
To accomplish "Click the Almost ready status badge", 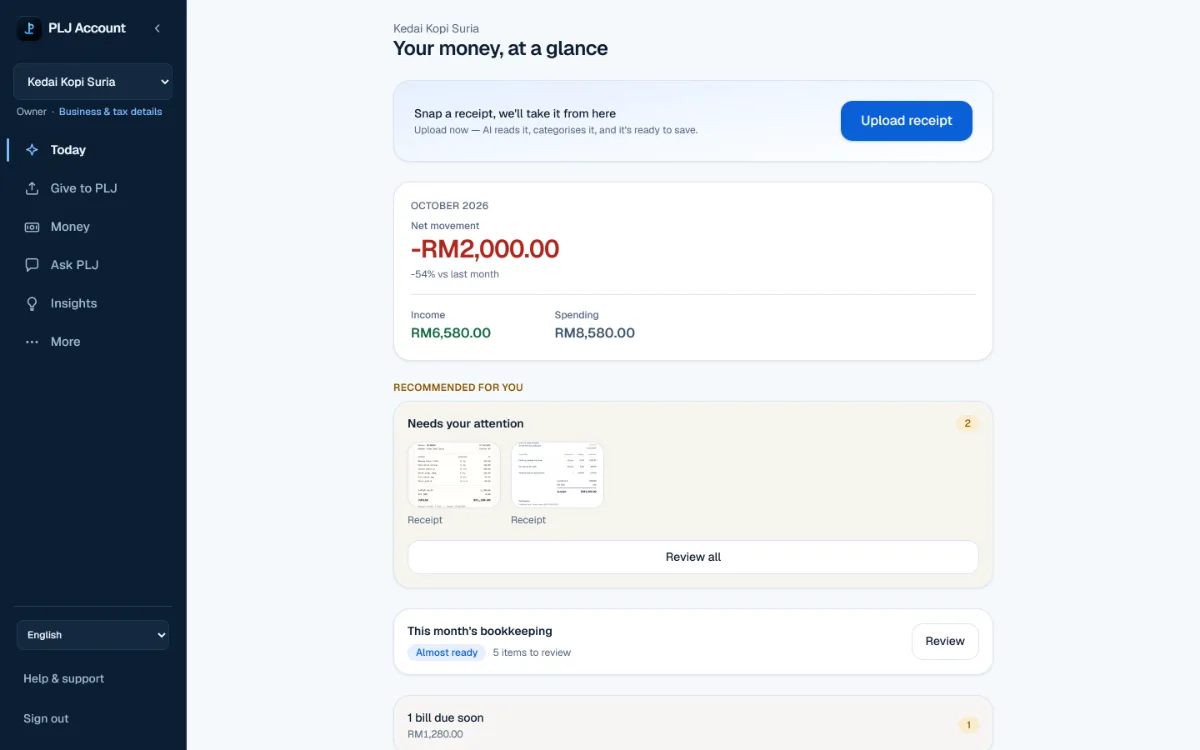I will coord(446,653).
